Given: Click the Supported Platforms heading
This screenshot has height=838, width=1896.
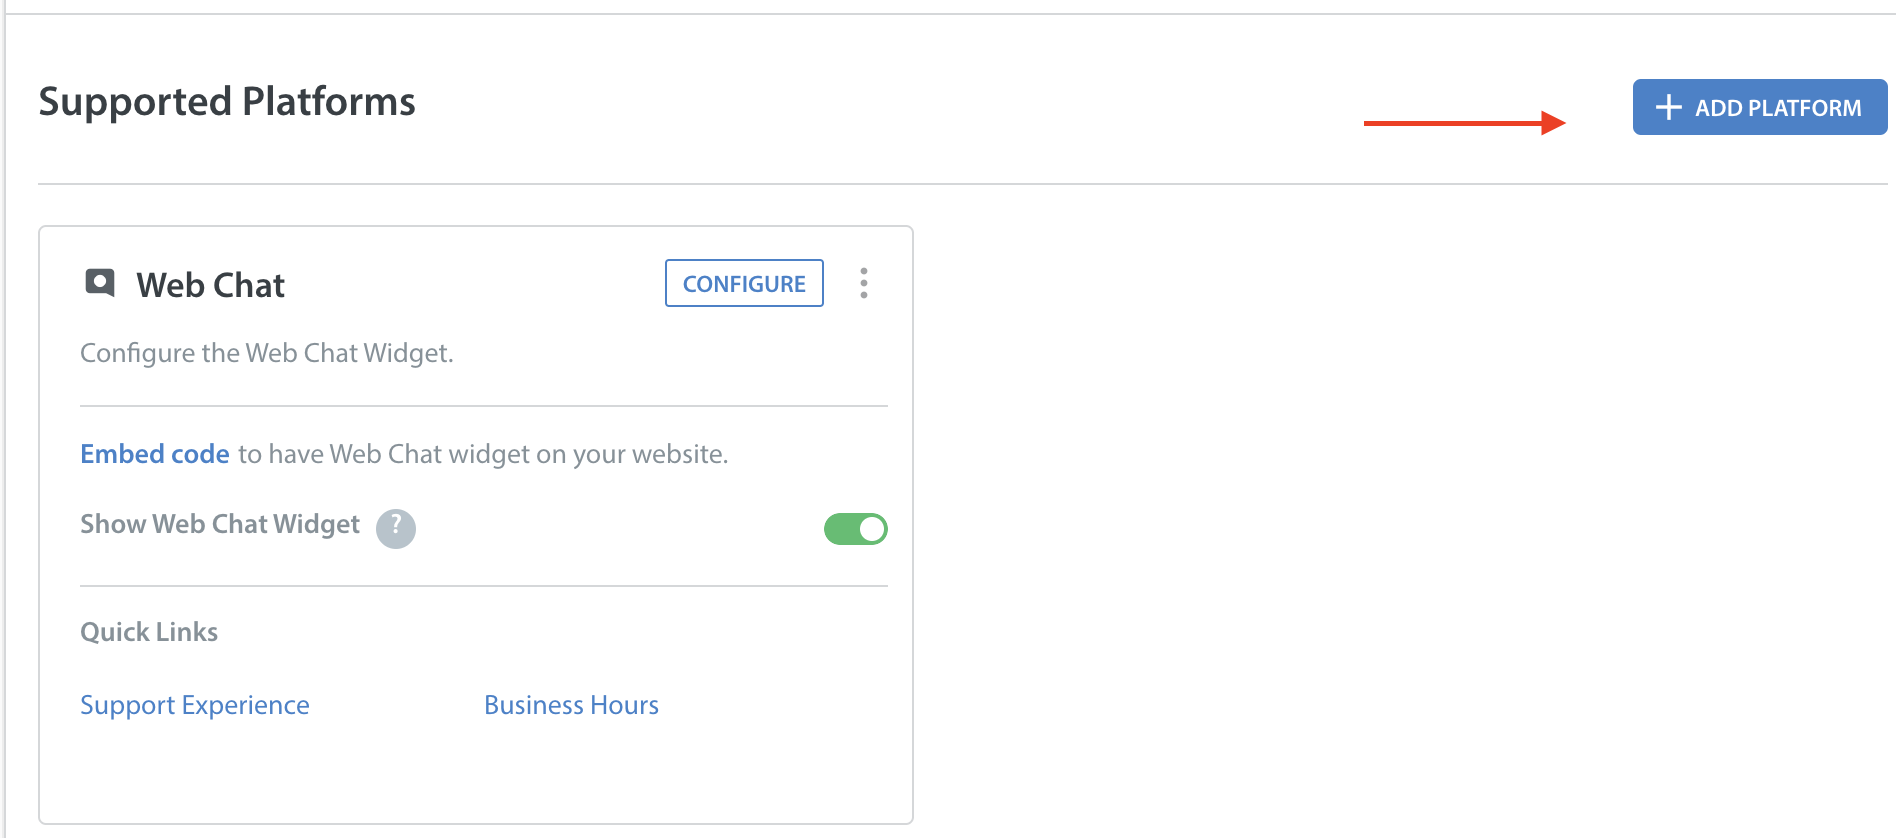Looking at the screenshot, I should point(227,102).
